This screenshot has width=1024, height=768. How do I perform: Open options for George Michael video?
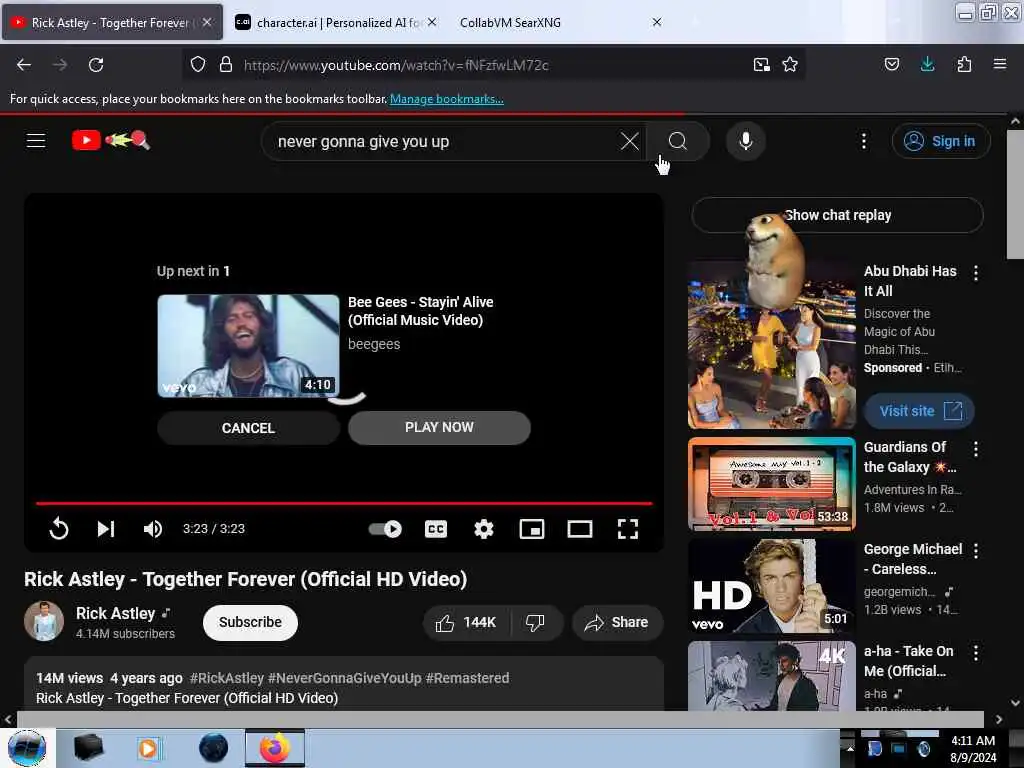click(x=975, y=551)
